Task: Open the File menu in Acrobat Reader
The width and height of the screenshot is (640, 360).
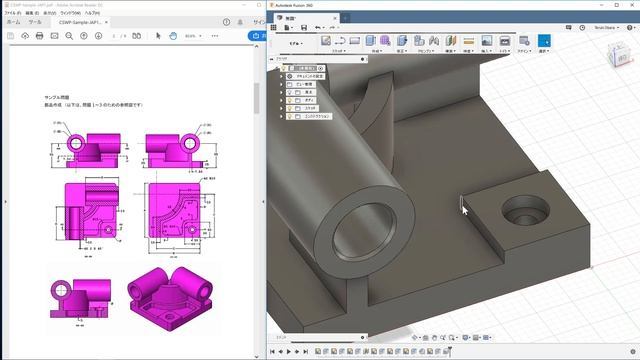Action: (x=12, y=13)
